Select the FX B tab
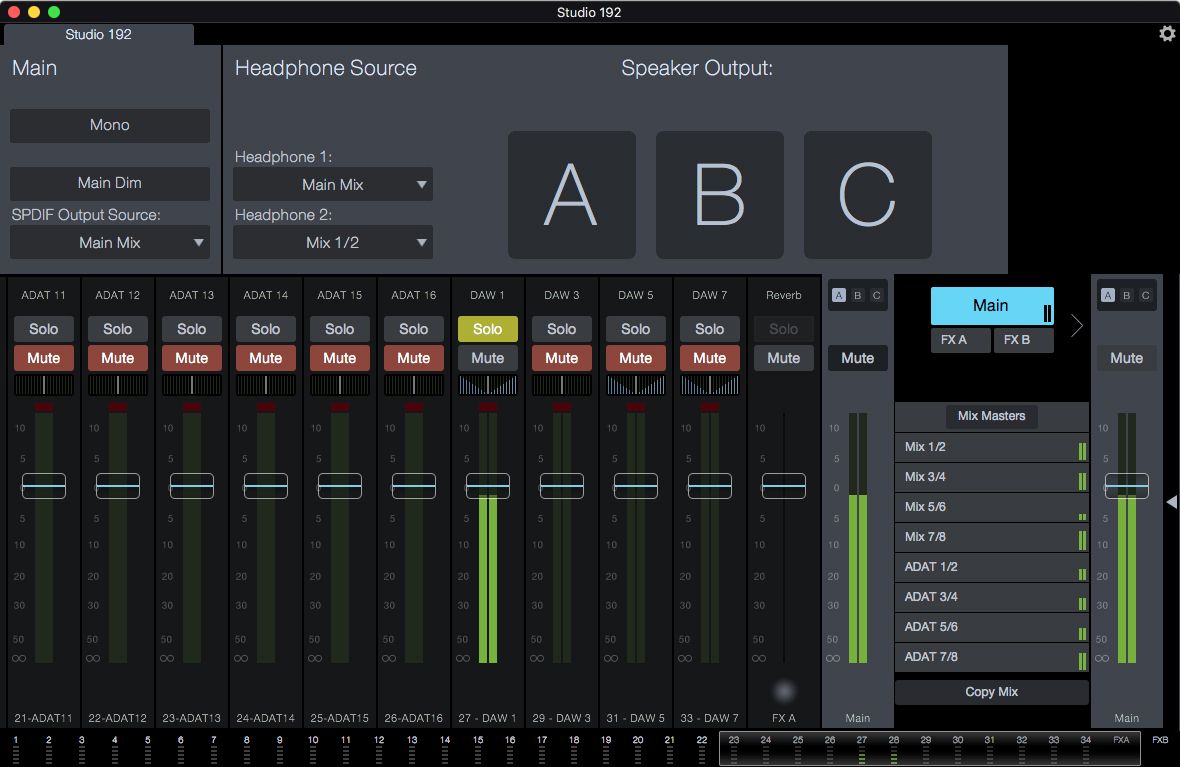The image size is (1180, 767). point(1023,340)
